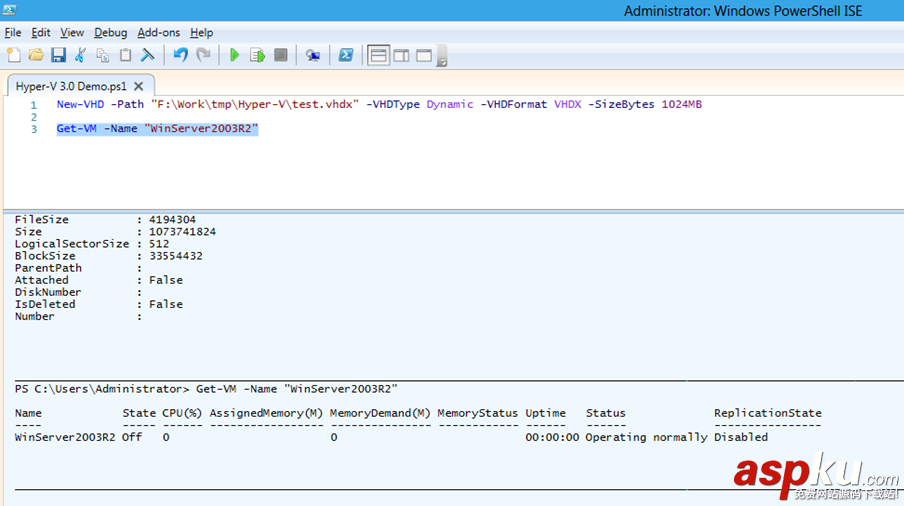
Task: Copy selection with the Copy icon
Action: 103,55
